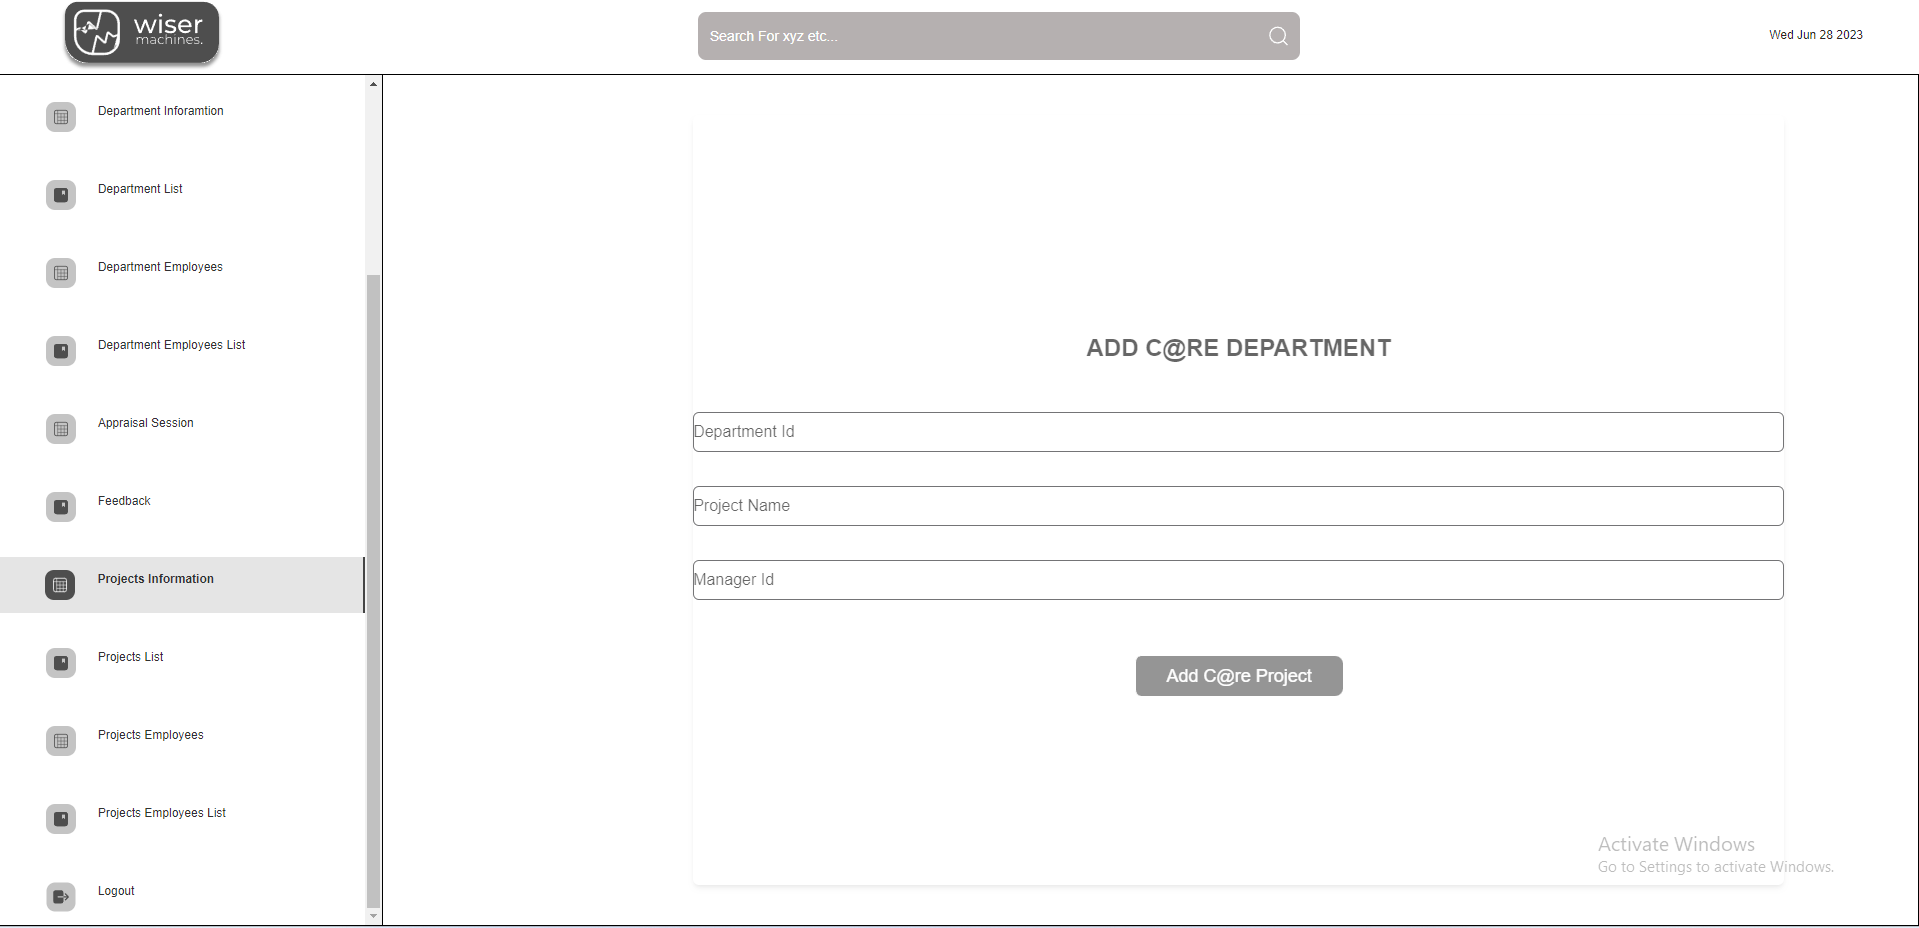Select Department Employees List in sidebar
This screenshot has height=928, width=1919.
[x=171, y=345]
